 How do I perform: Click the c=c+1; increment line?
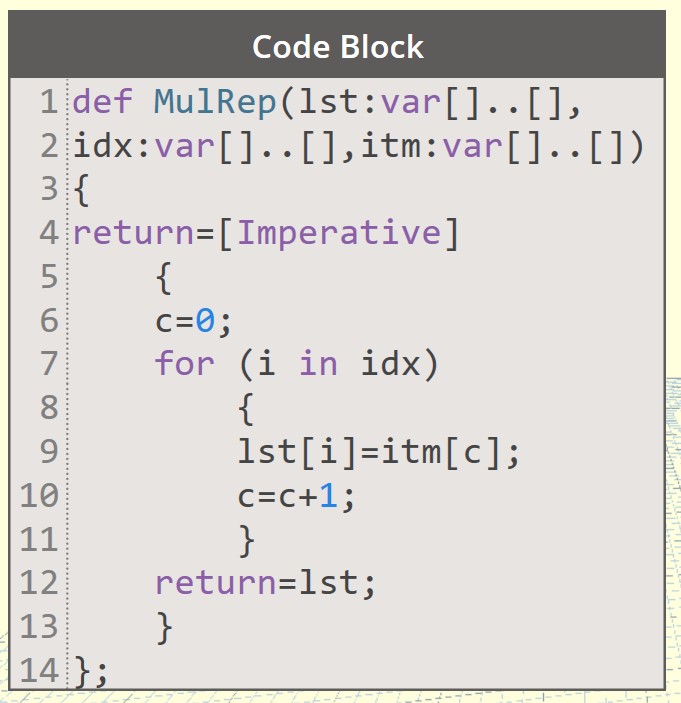[x=296, y=496]
